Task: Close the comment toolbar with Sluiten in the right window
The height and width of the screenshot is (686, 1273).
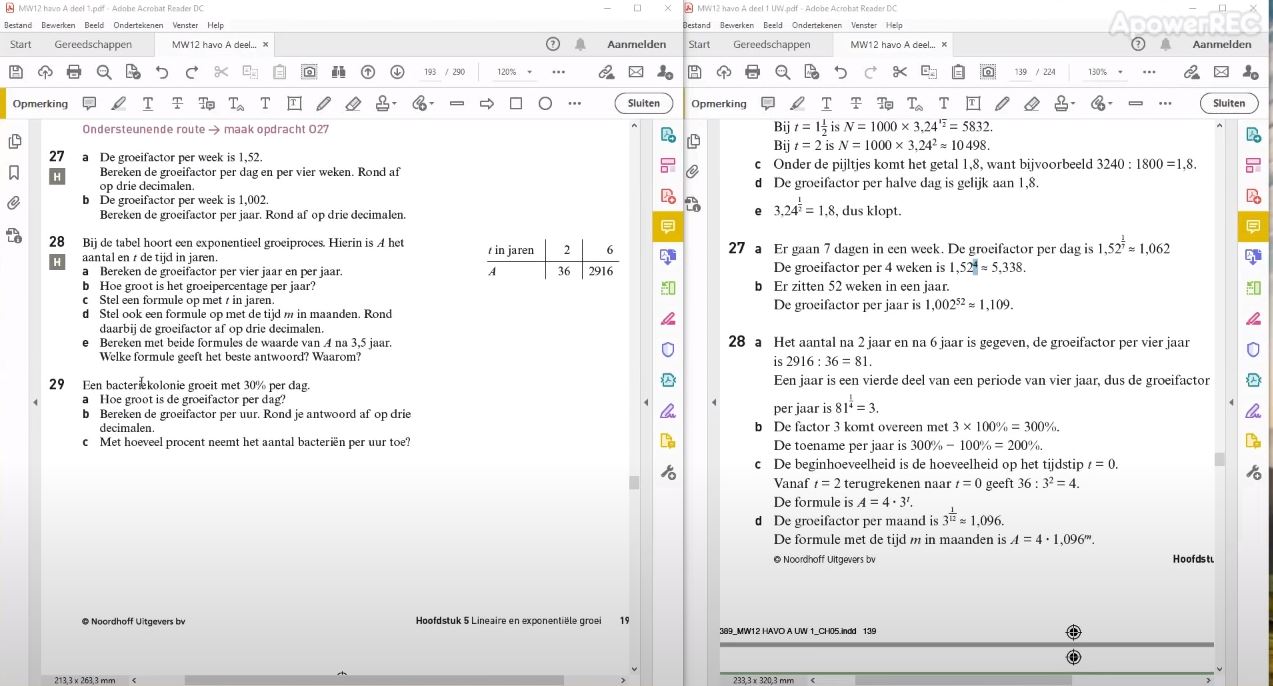Action: click(x=1229, y=103)
